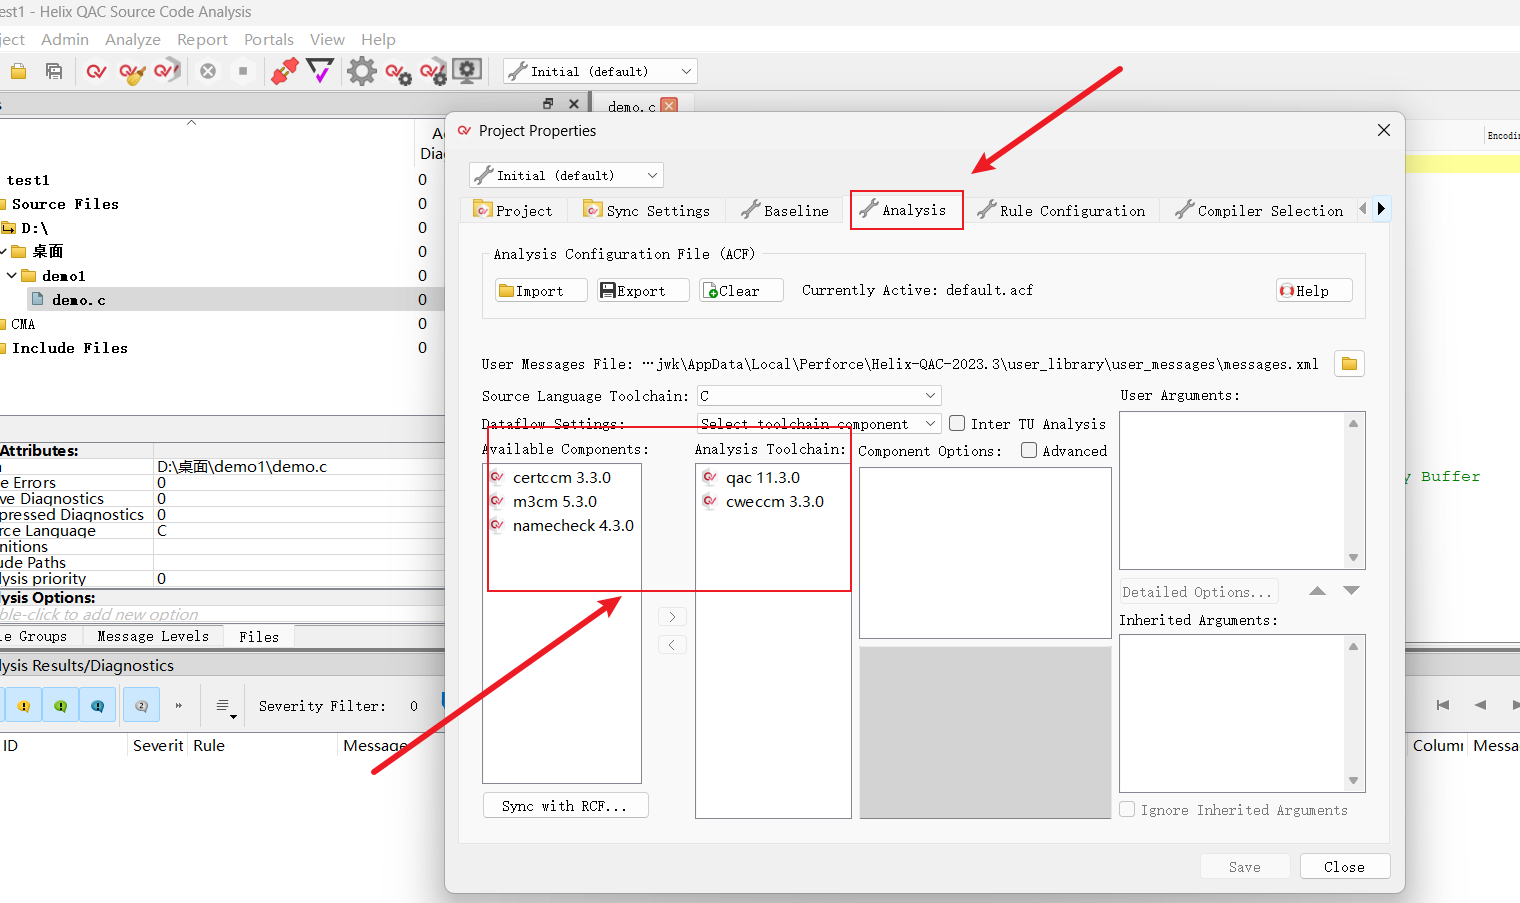This screenshot has width=1520, height=903.
Task: Move component right with the > arrow
Action: tap(672, 617)
